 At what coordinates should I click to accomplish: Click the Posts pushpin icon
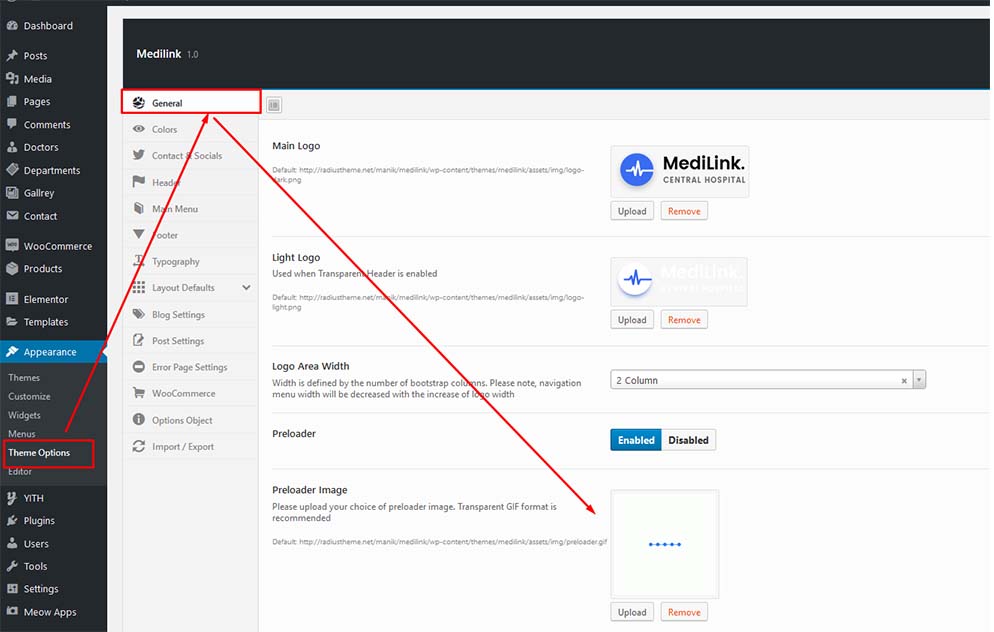click(x=12, y=55)
